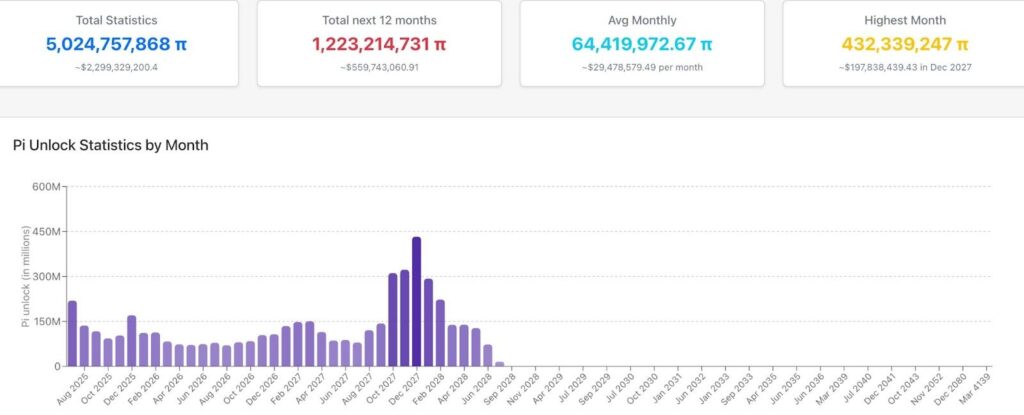Click the Highest Month card

click(904, 42)
